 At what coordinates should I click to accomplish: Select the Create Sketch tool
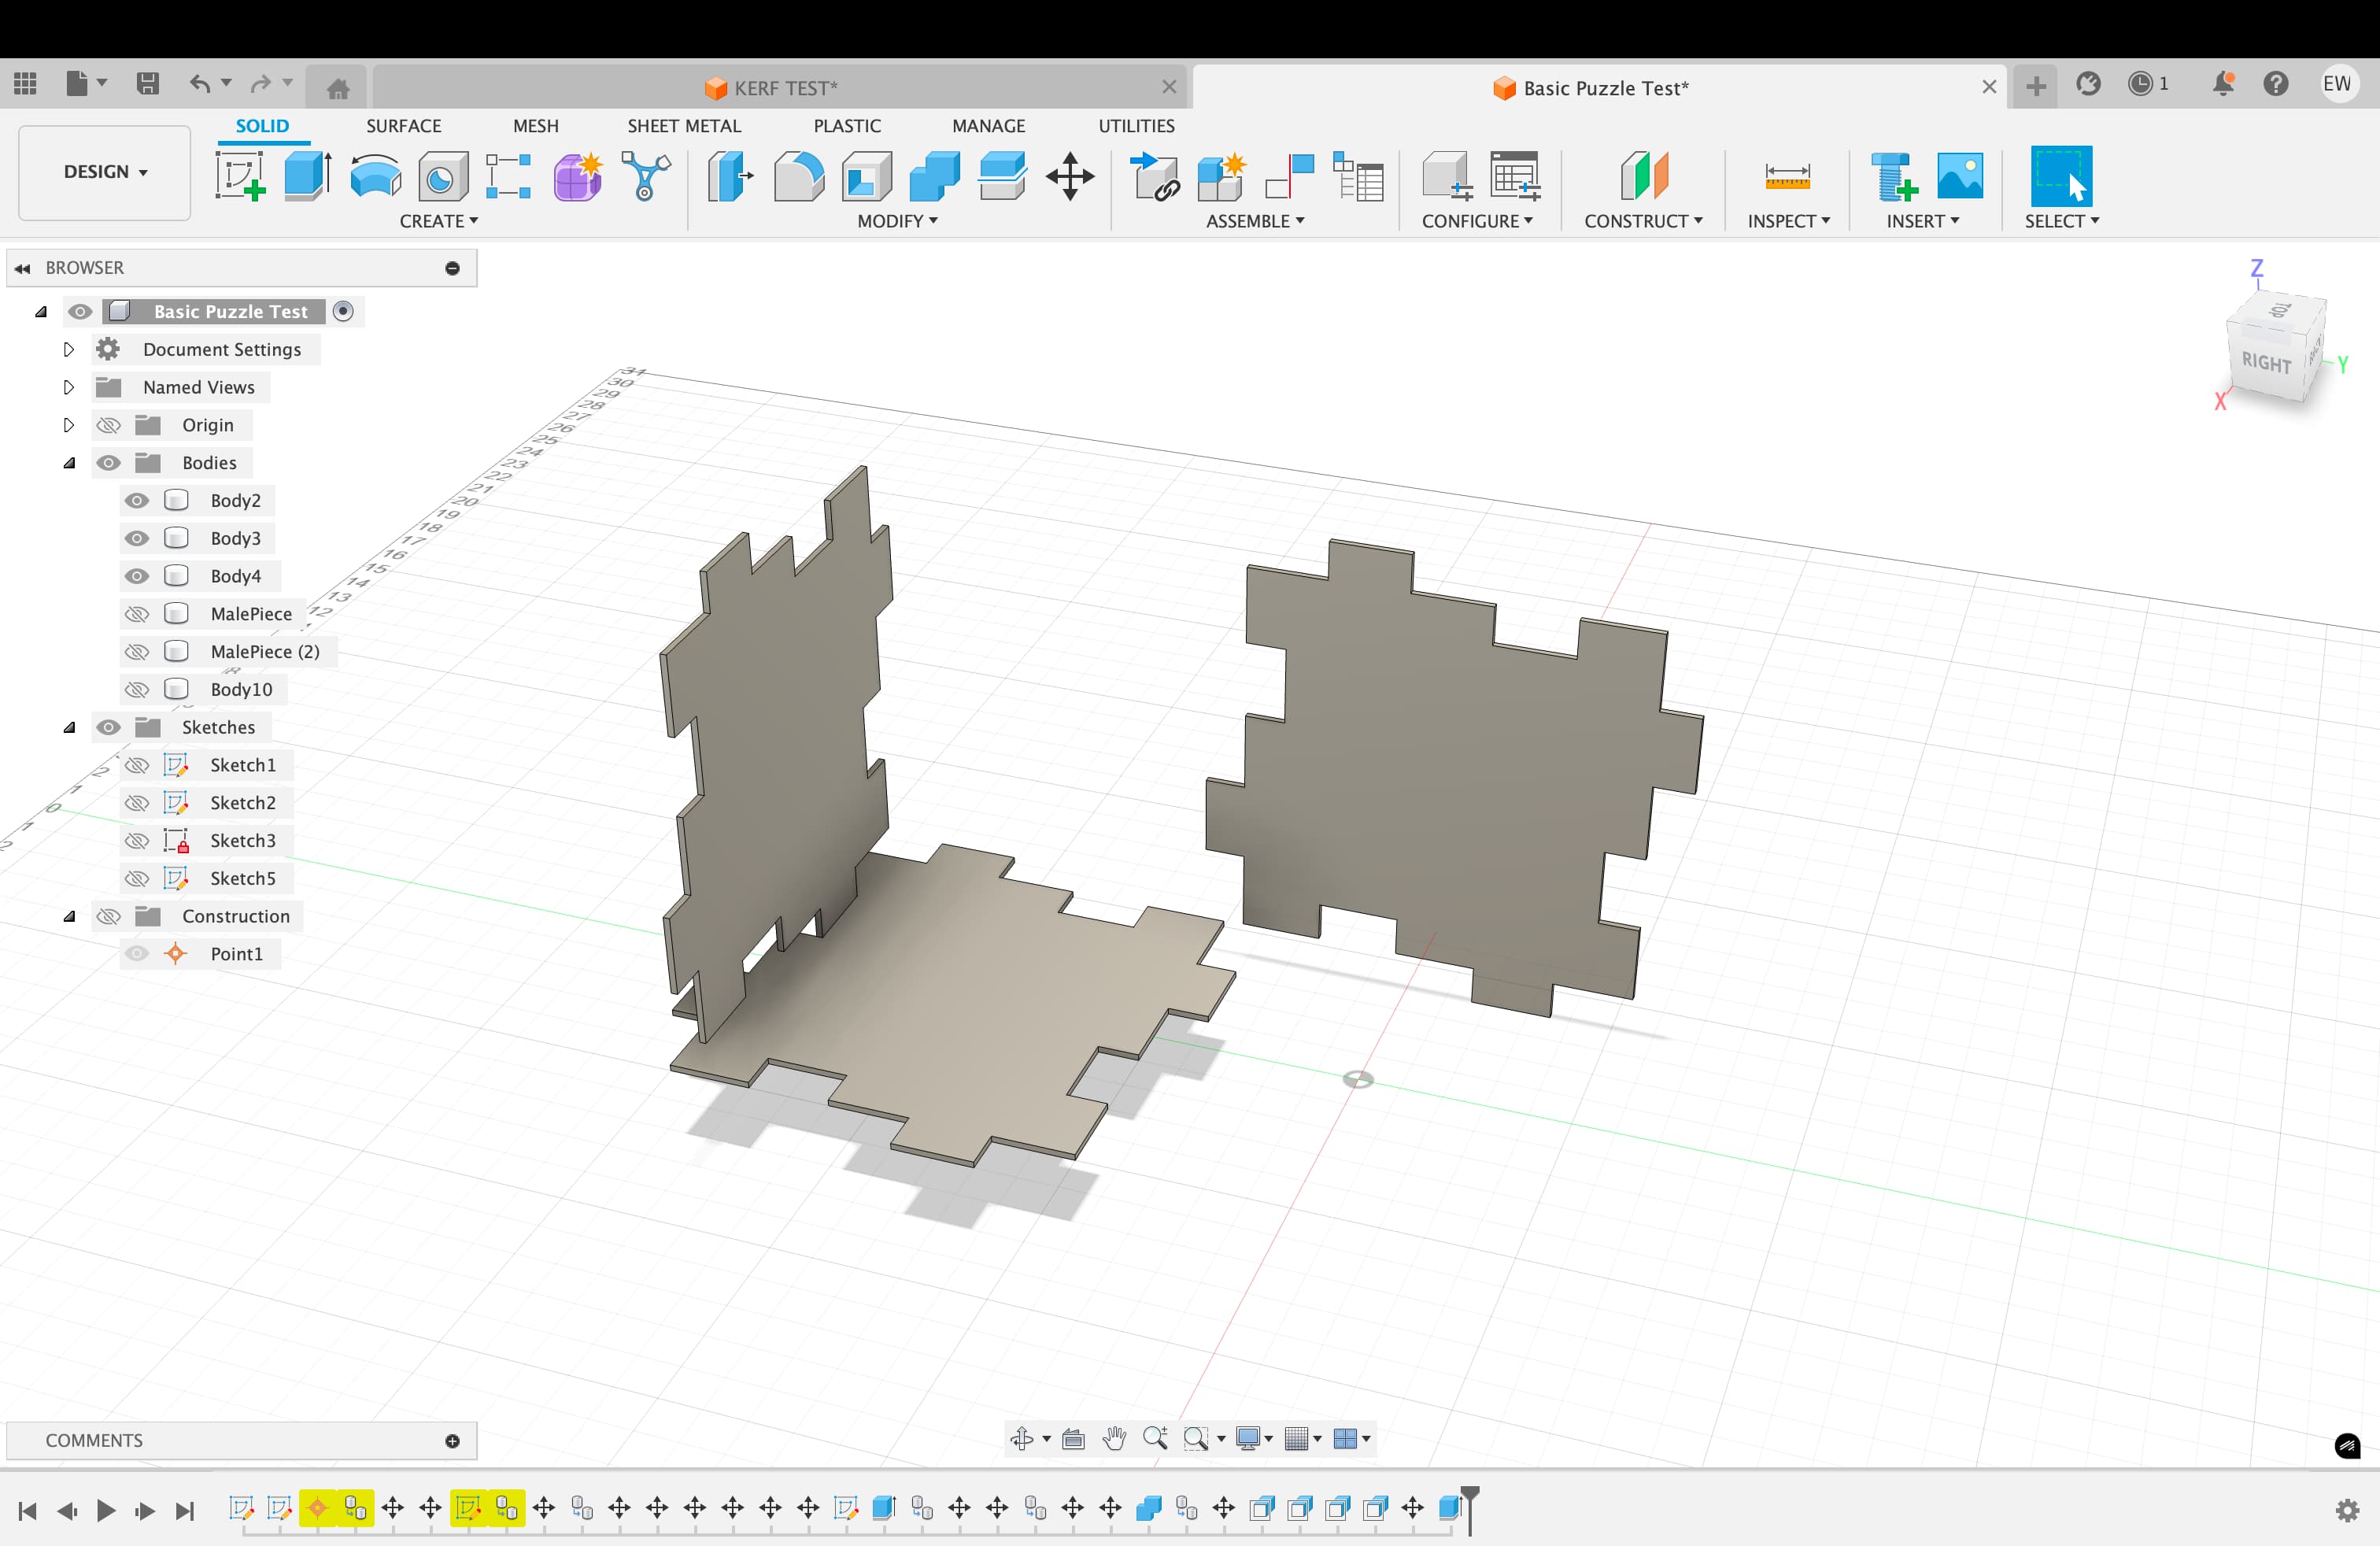[x=240, y=176]
